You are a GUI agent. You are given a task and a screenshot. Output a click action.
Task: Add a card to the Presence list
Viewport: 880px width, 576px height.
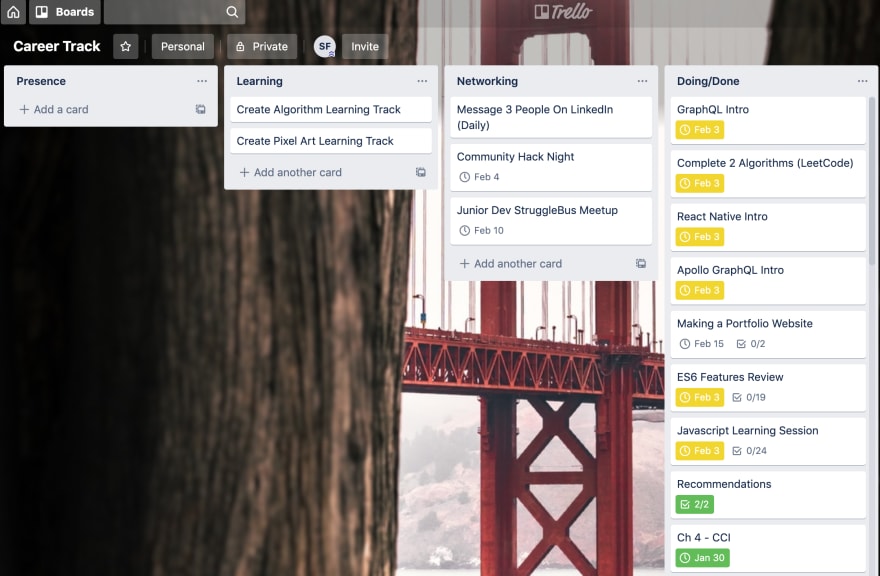tap(54, 109)
